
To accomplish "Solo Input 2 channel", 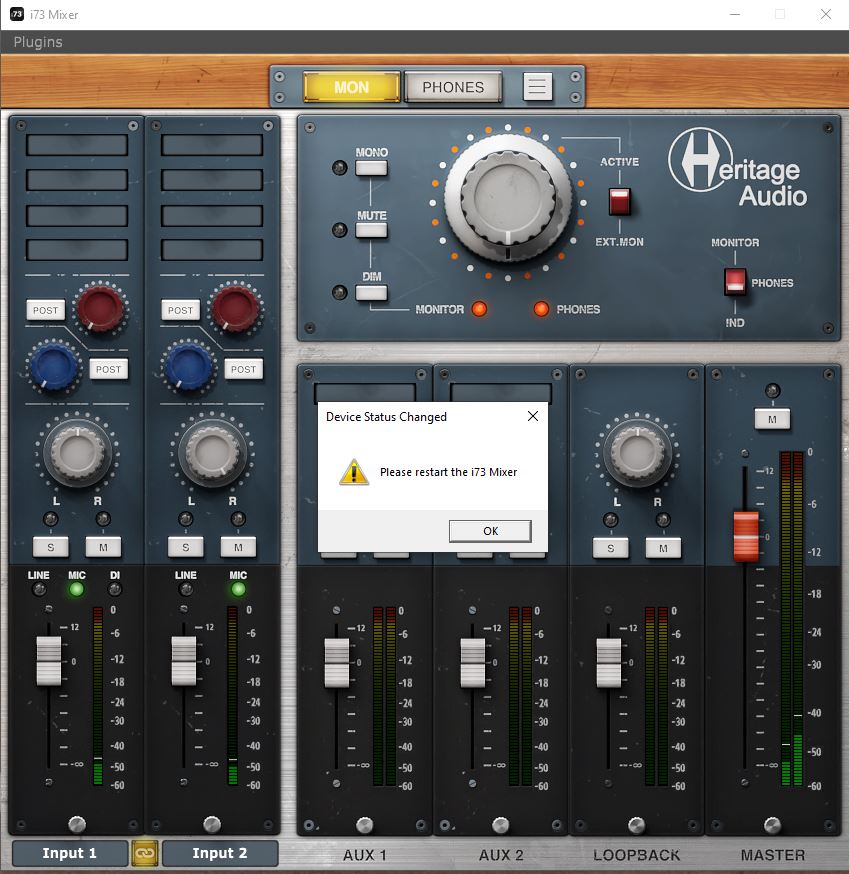I will point(186,547).
